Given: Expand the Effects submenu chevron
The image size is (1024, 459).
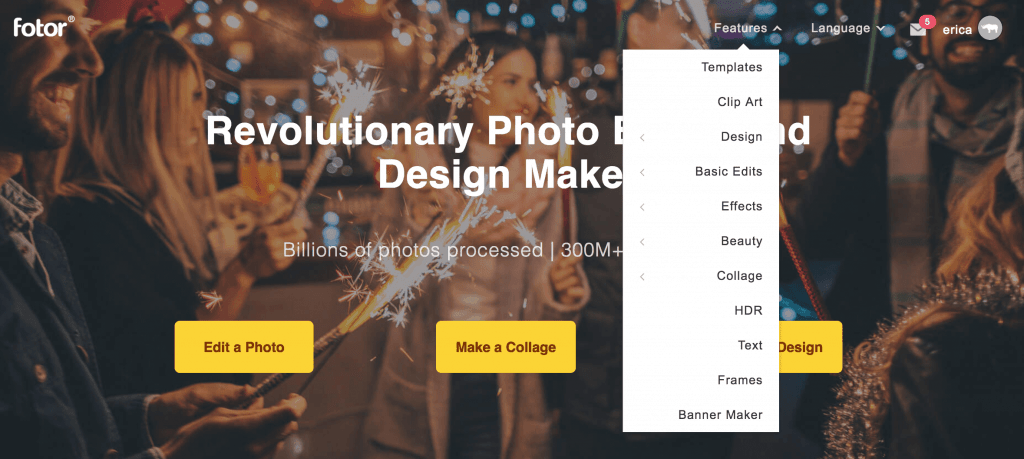Looking at the screenshot, I should [643, 206].
